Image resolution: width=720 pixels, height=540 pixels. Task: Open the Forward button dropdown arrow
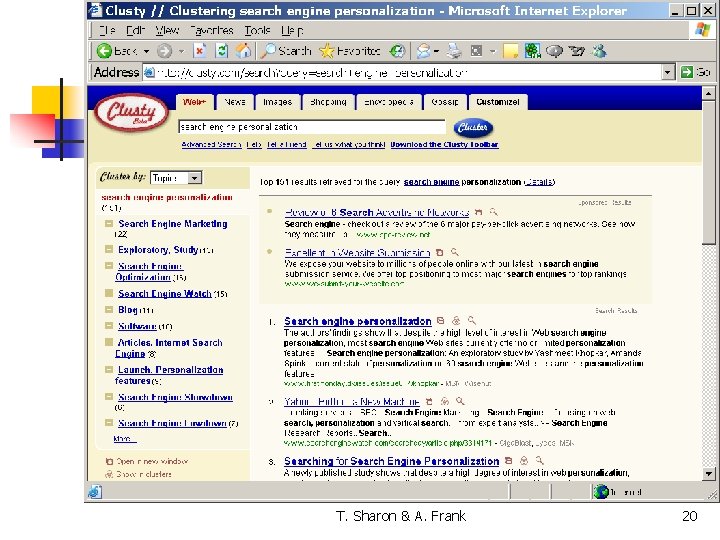tap(182, 51)
